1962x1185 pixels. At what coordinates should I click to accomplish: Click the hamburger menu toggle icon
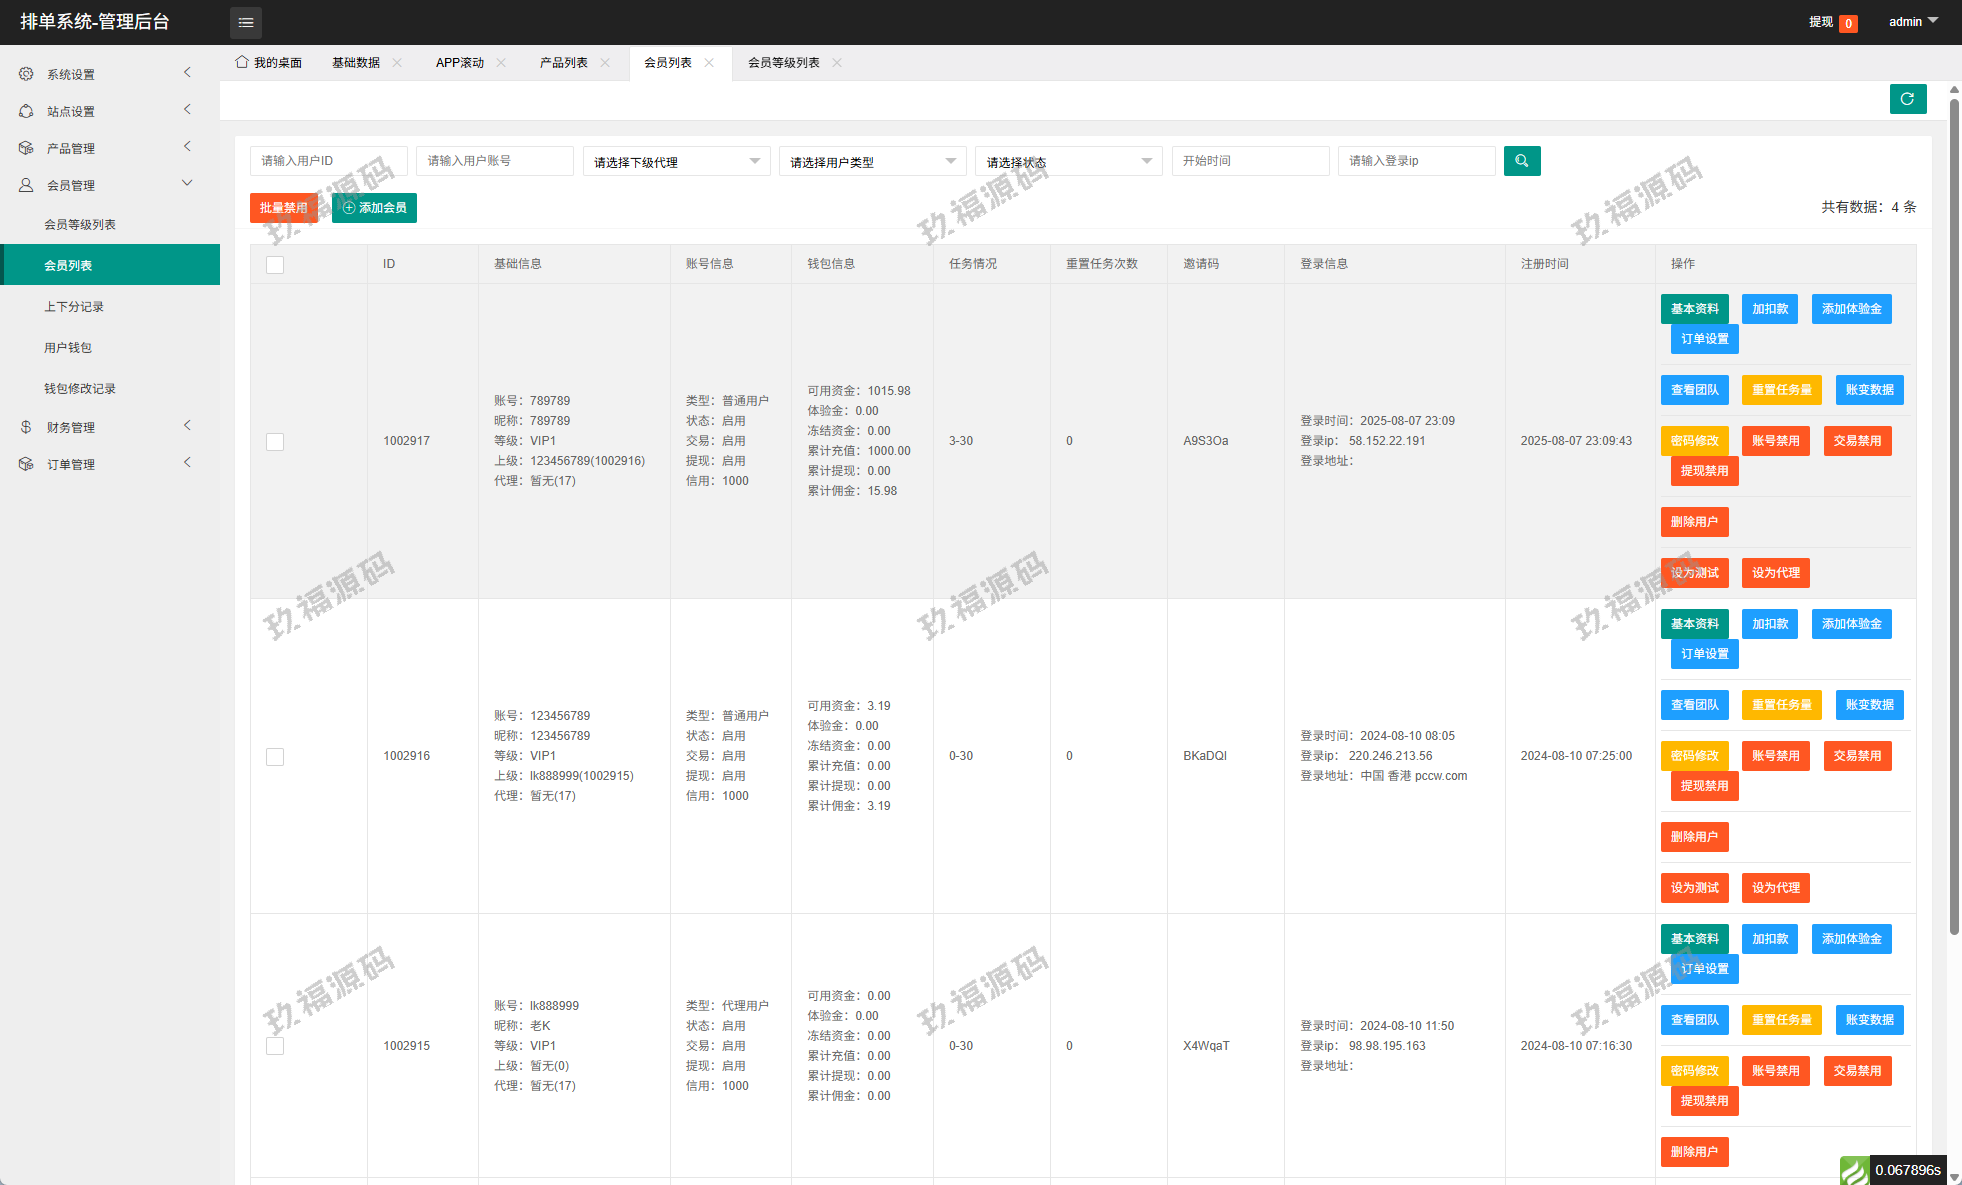coord(246,22)
